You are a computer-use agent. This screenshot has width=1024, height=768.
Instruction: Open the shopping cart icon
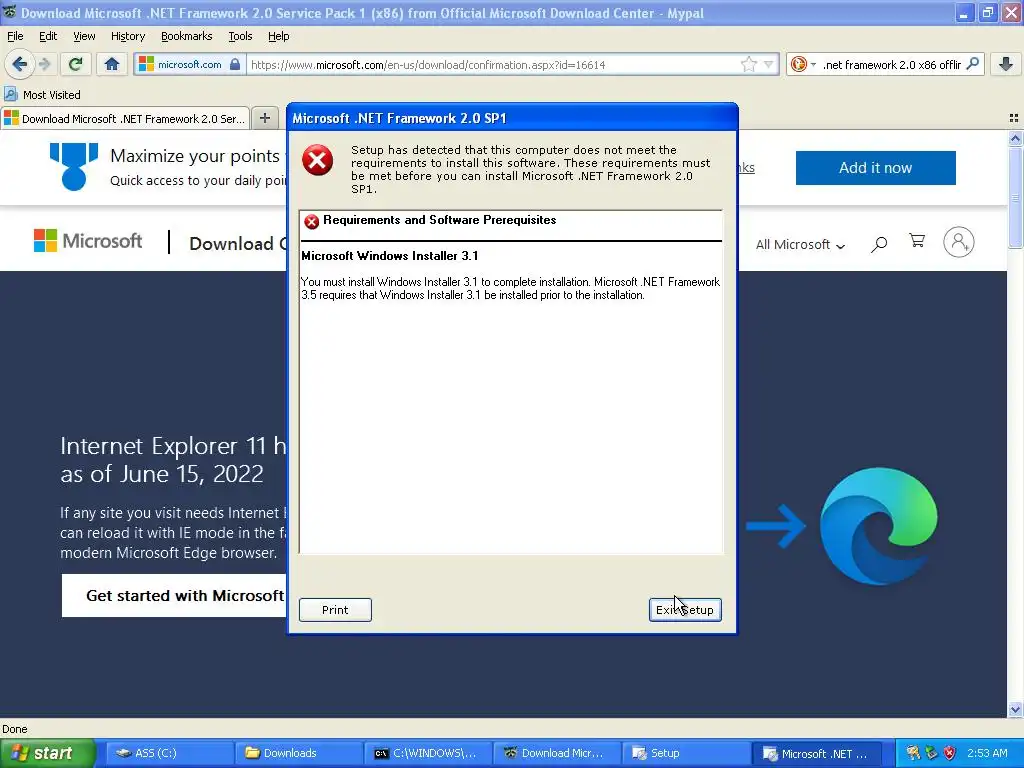pyautogui.click(x=917, y=241)
